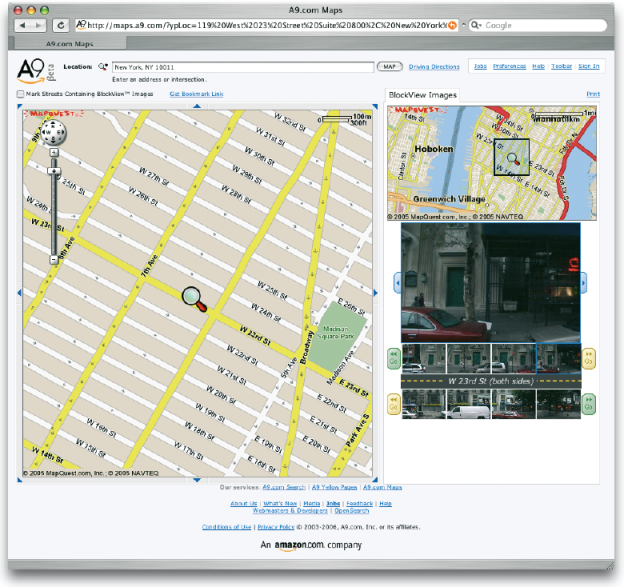Open the Google search magnifier dropdown
Viewport: 624px width, 587px height.
click(476, 25)
